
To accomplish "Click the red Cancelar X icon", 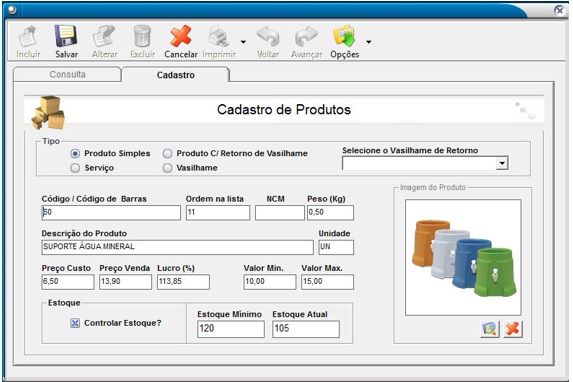I will 181,36.
